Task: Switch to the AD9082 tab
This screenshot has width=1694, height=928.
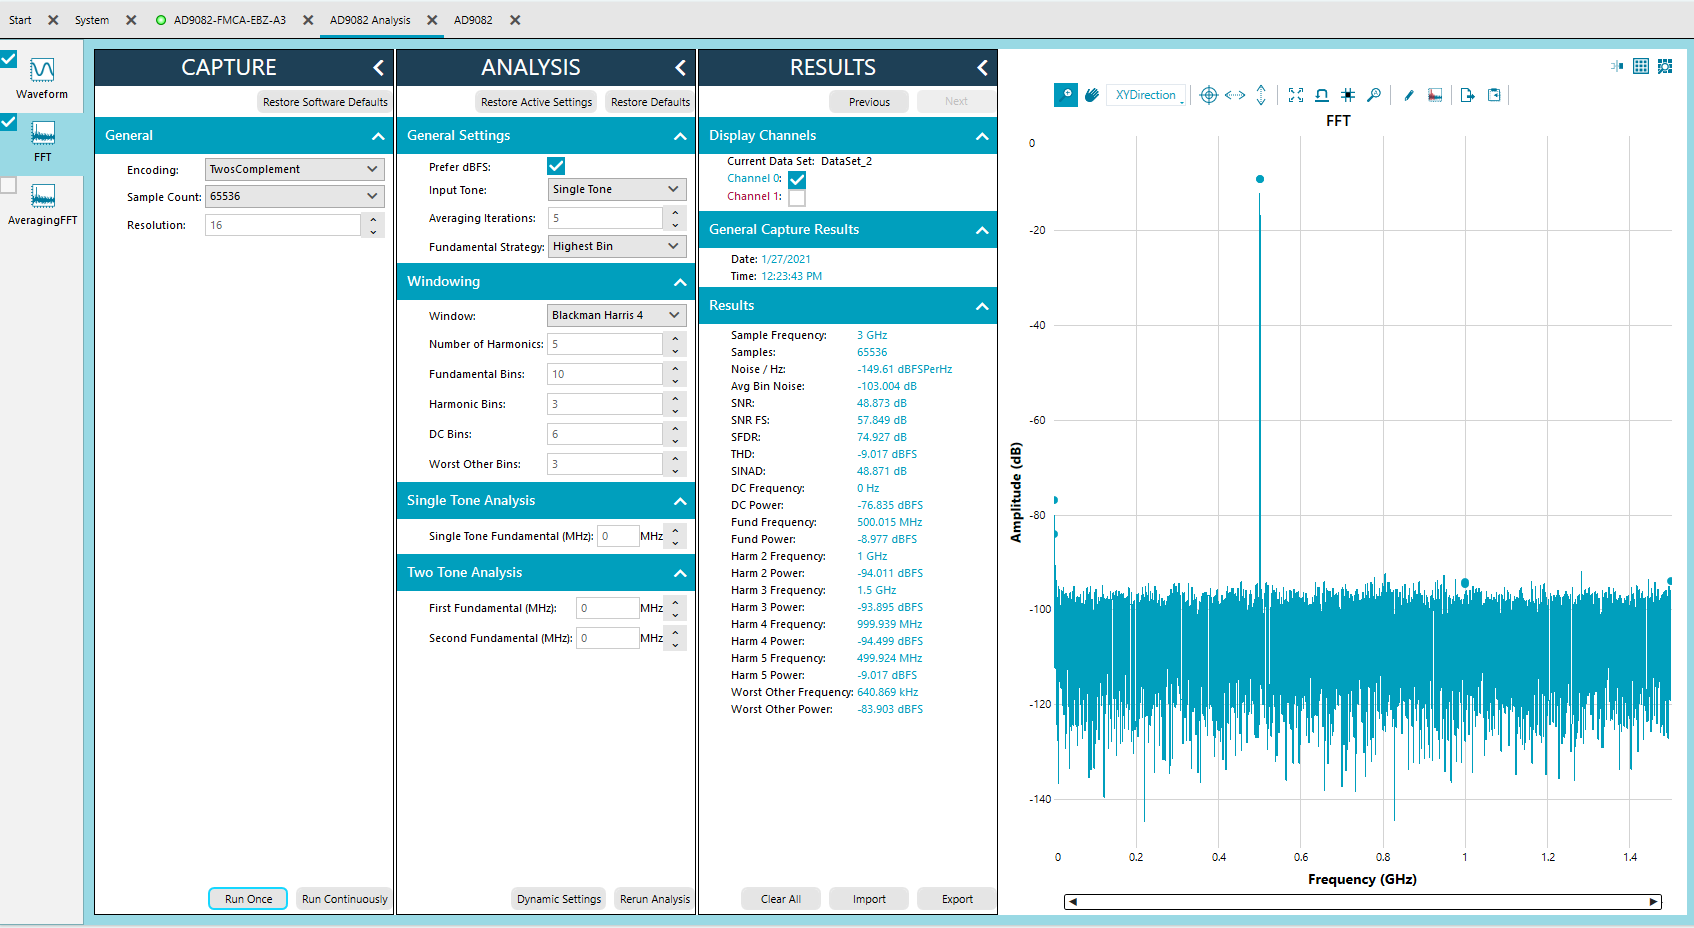Action: [x=473, y=20]
